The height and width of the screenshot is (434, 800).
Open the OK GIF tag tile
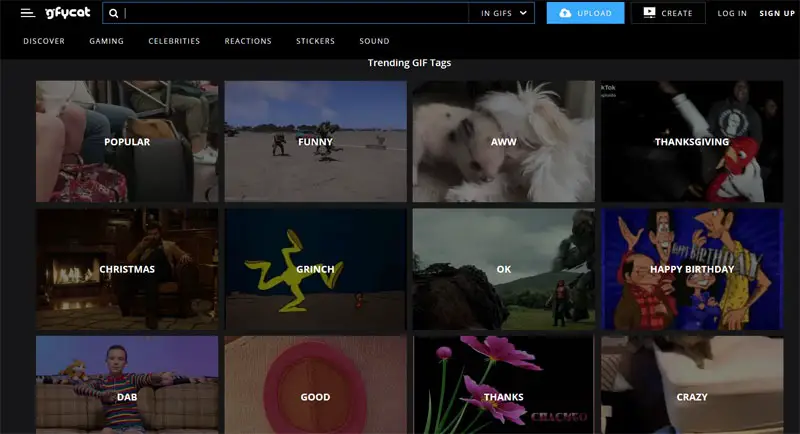504,269
